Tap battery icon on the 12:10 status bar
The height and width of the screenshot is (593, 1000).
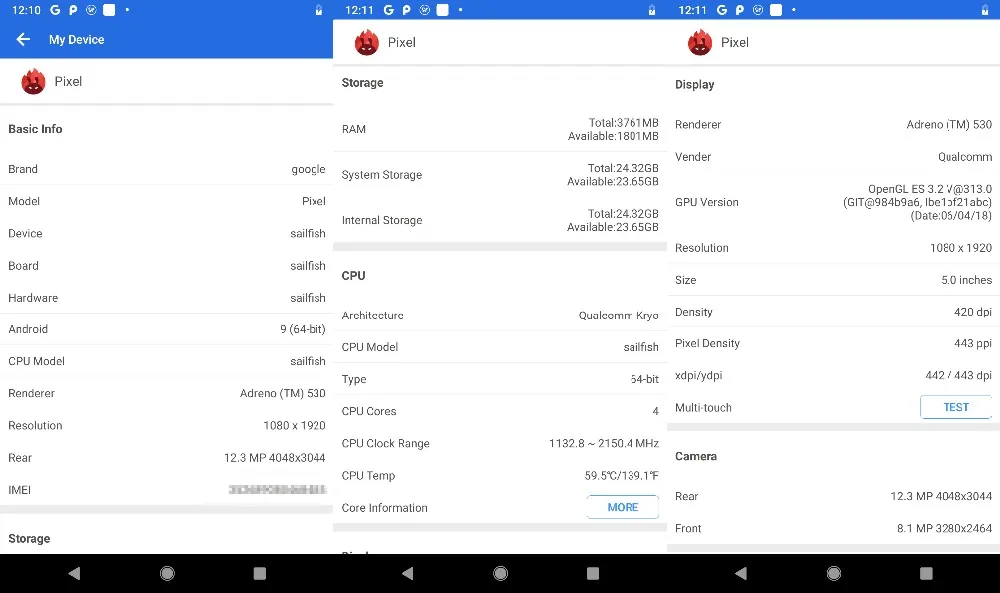coord(319,10)
